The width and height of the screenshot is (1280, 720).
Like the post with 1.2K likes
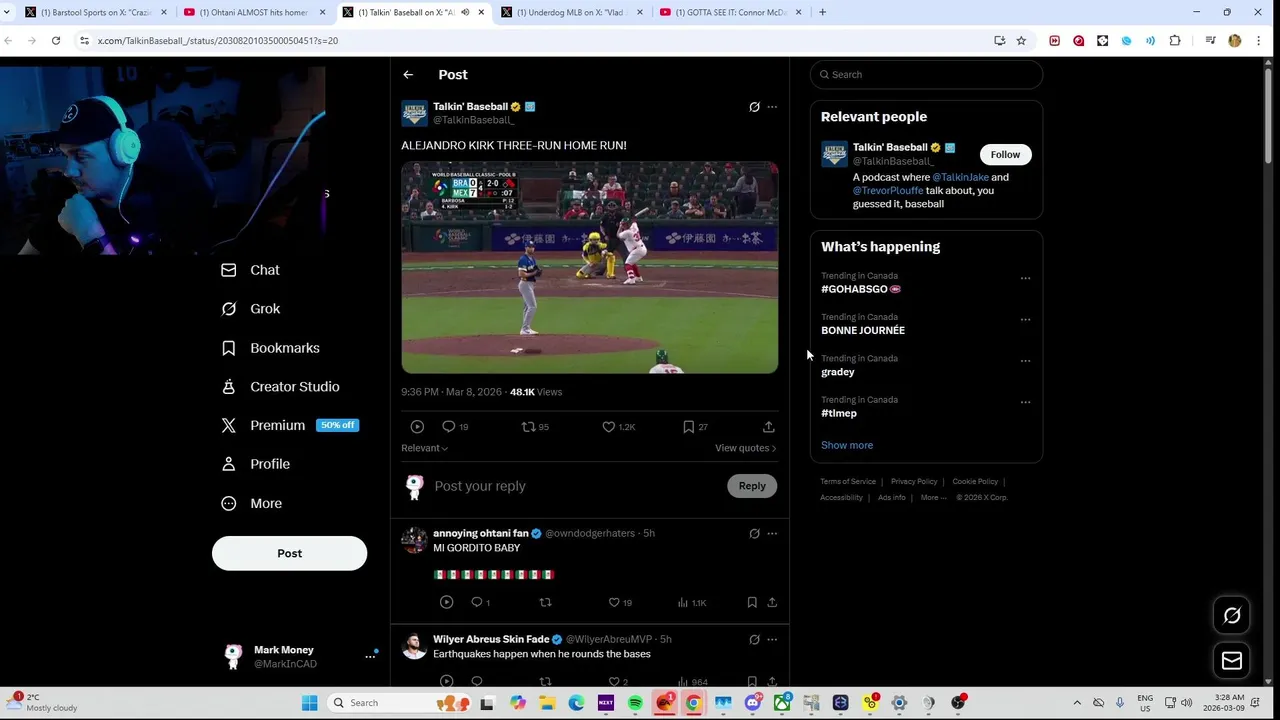pyautogui.click(x=608, y=427)
